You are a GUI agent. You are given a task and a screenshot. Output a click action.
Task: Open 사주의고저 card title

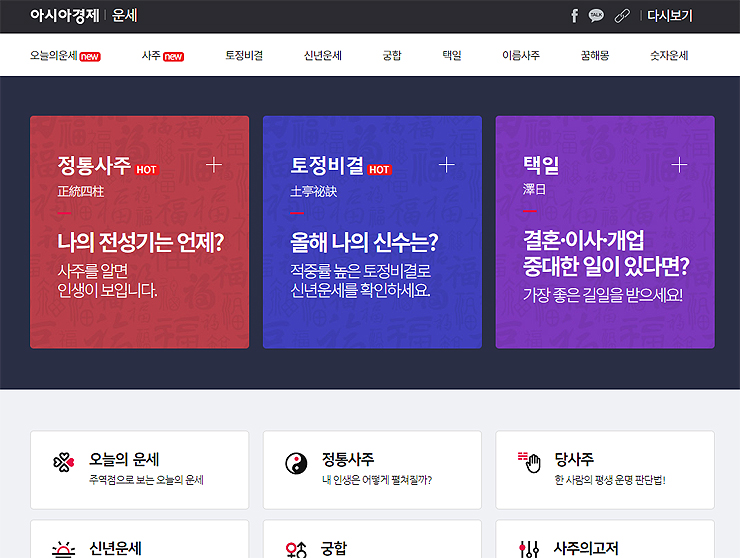point(586,549)
